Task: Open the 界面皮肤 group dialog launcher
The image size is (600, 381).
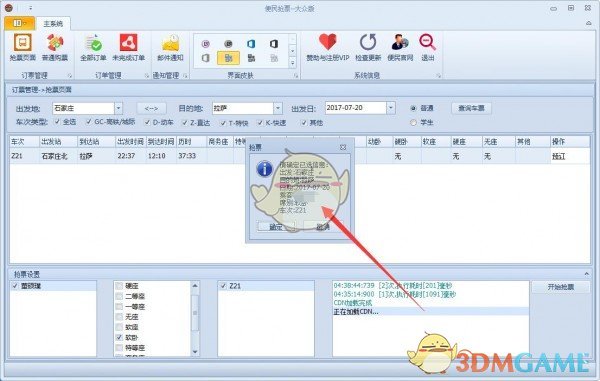Action: pyautogui.click(x=296, y=76)
